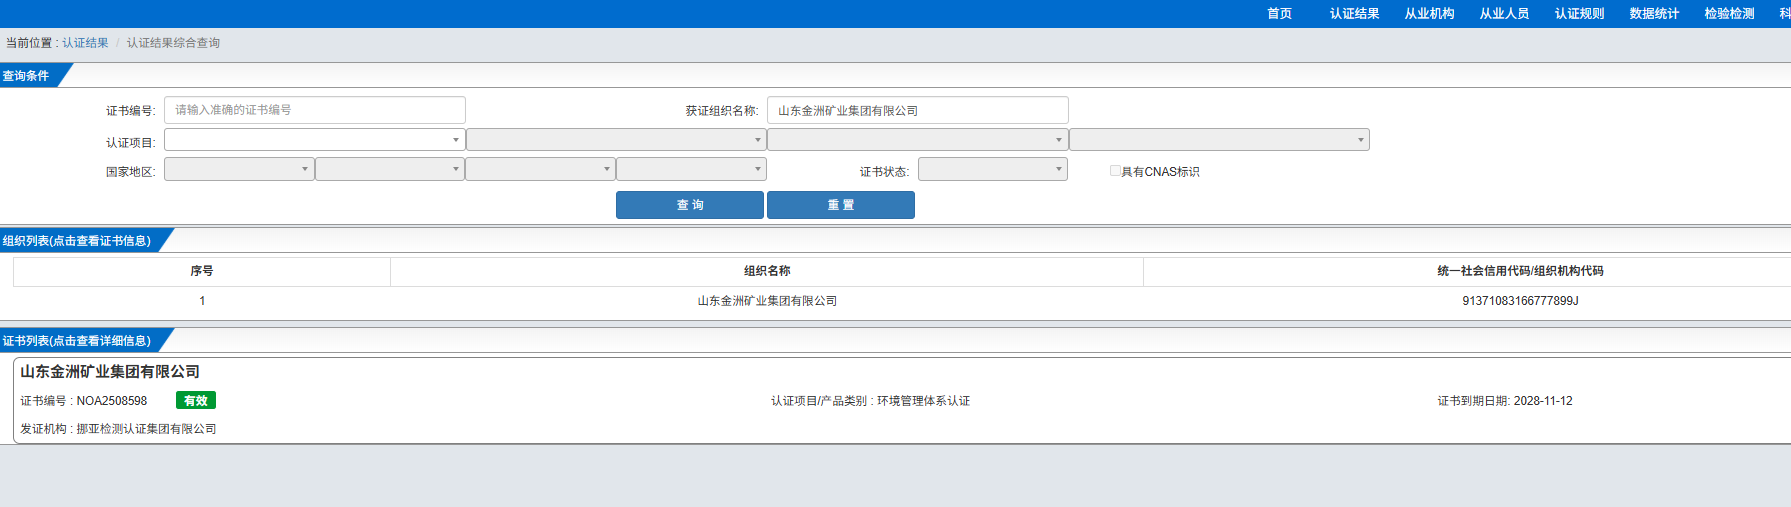
Task: Open the 数据统计 menu item
Action: click(x=1654, y=13)
